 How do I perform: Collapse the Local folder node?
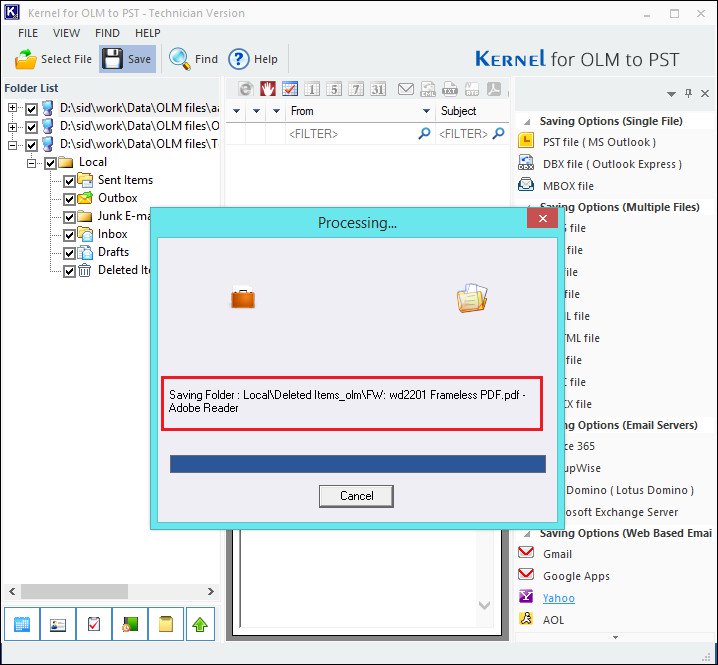point(31,163)
